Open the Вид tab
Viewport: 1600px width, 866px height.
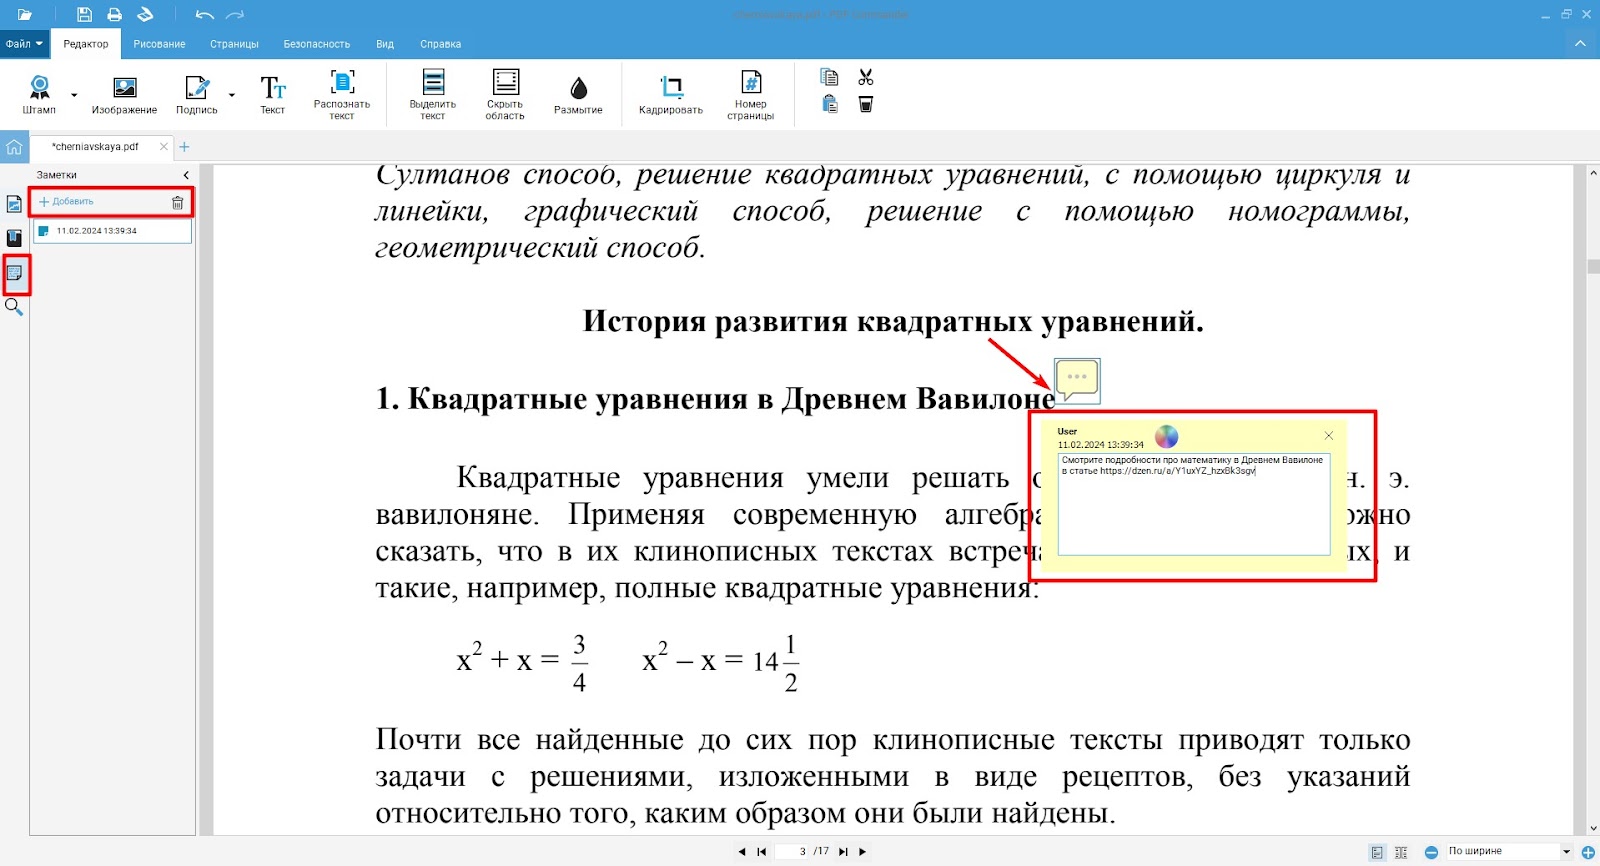pos(385,44)
